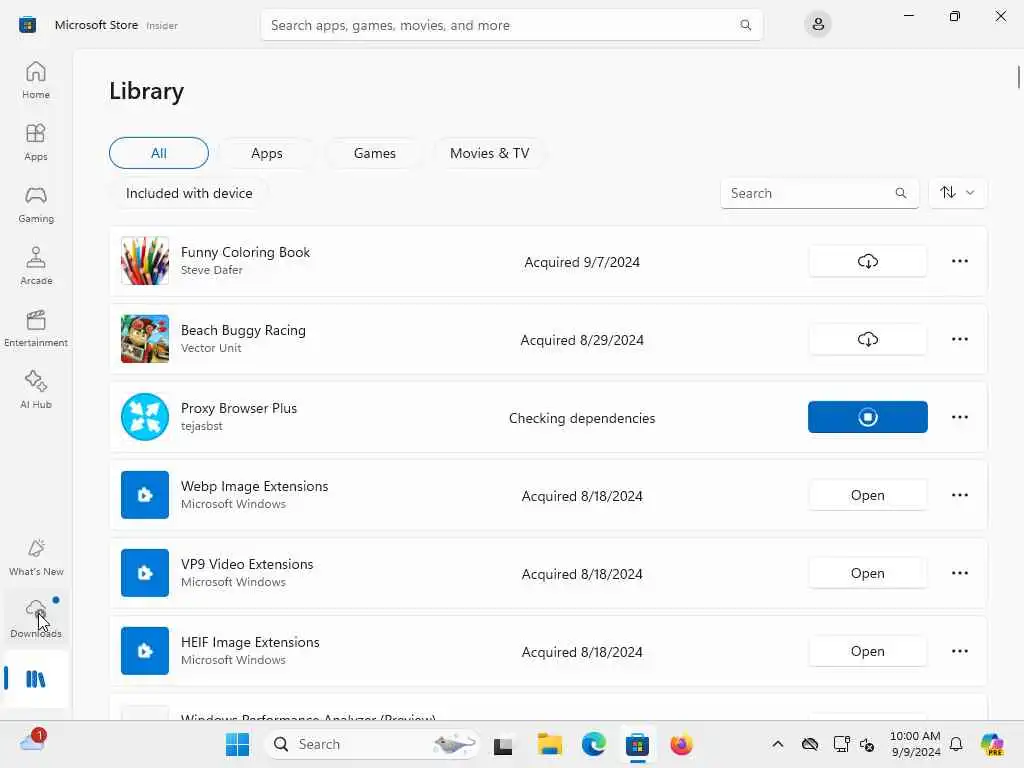Open more options for Proxy Browser Plus
Screen dimensions: 1024x768
(x=959, y=417)
